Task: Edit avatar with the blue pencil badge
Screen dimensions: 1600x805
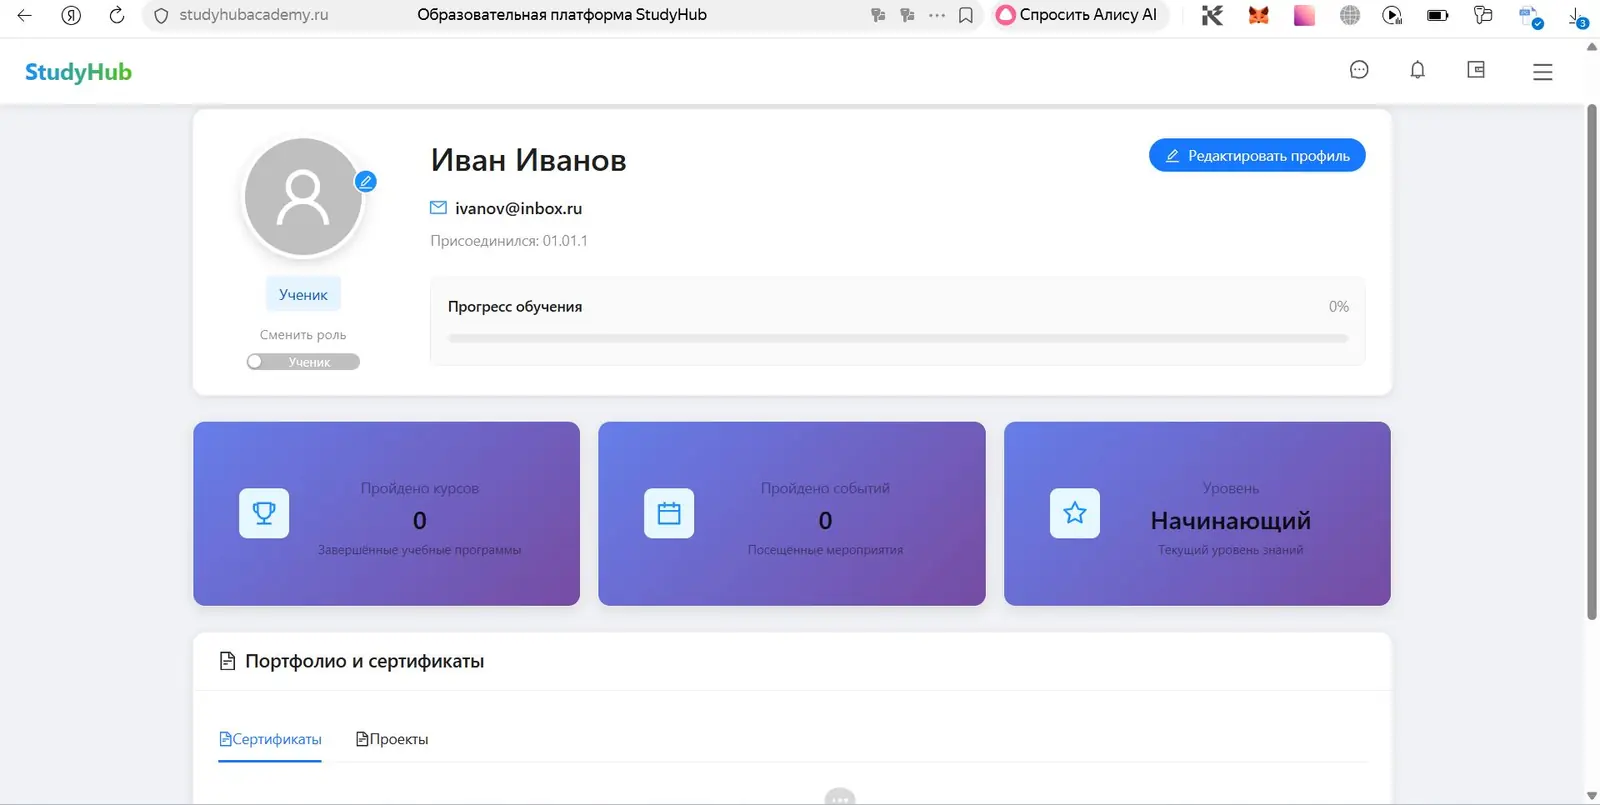Action: click(x=366, y=182)
